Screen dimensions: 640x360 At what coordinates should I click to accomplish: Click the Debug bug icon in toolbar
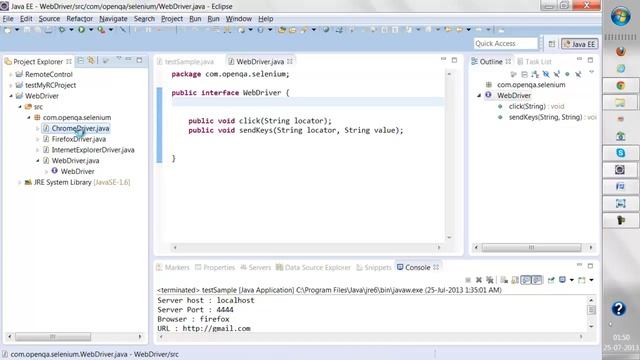[x=62, y=30]
